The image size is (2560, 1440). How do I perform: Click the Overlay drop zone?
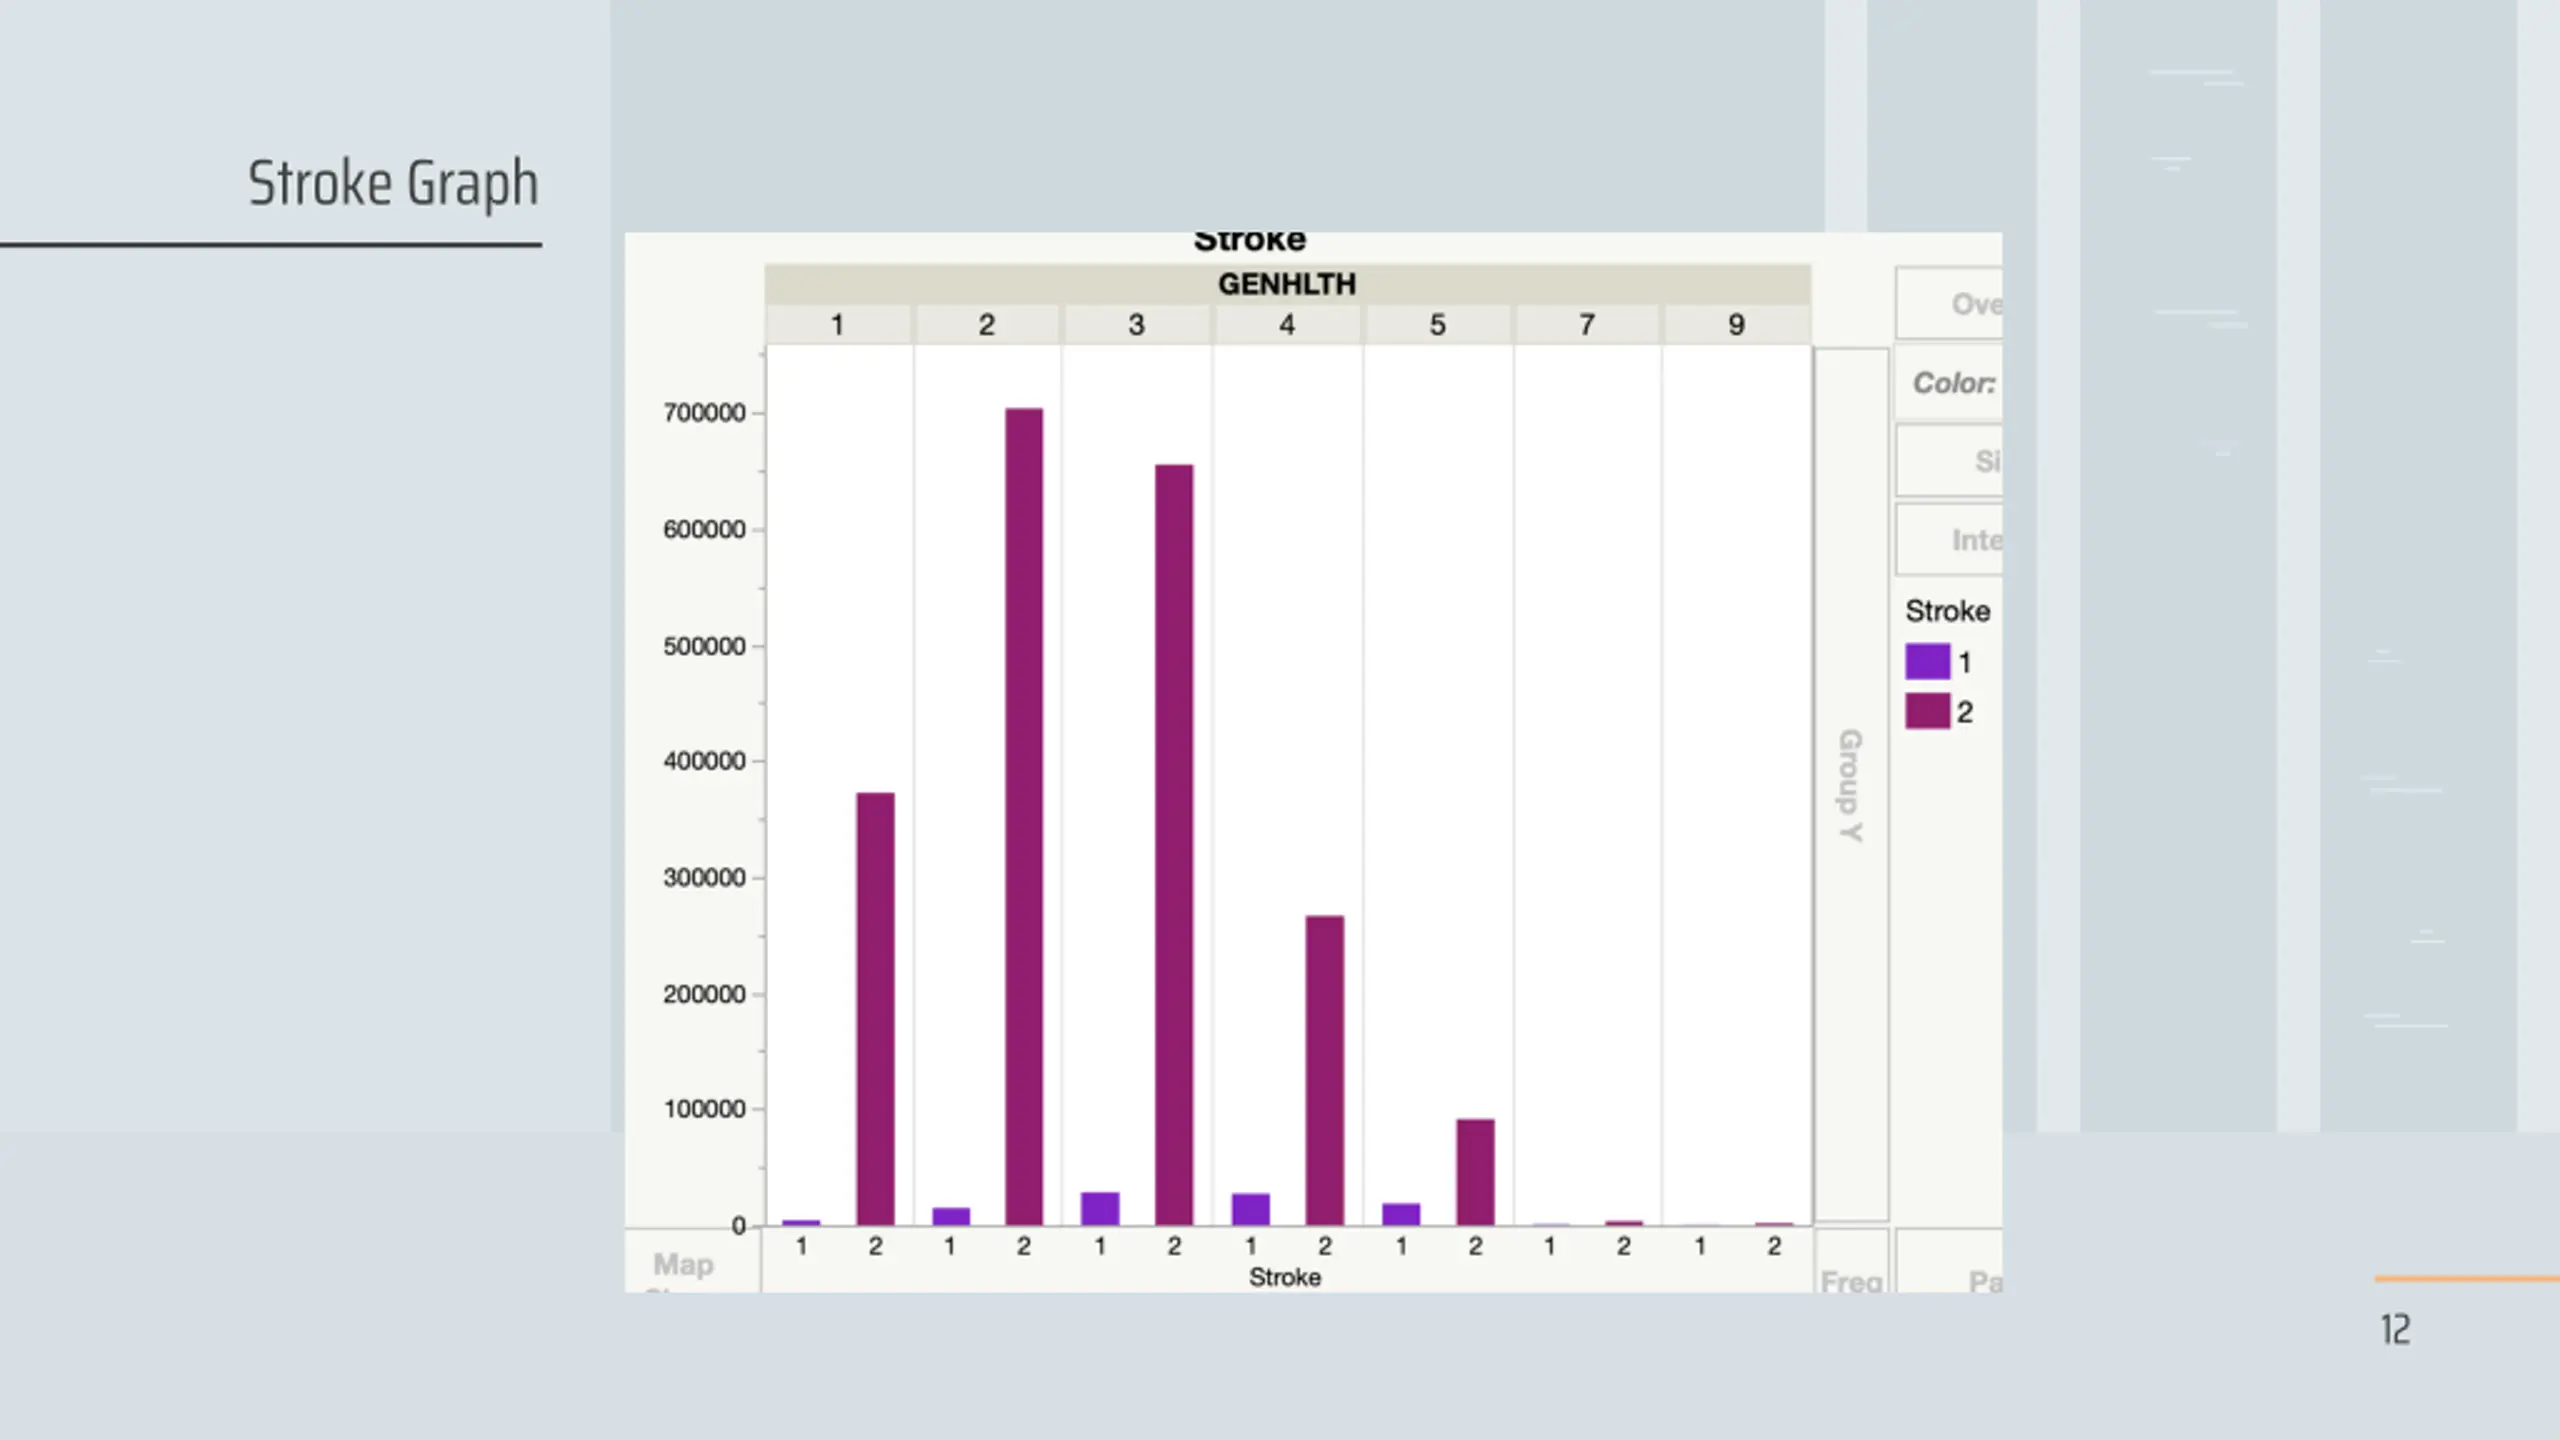tap(1952, 303)
